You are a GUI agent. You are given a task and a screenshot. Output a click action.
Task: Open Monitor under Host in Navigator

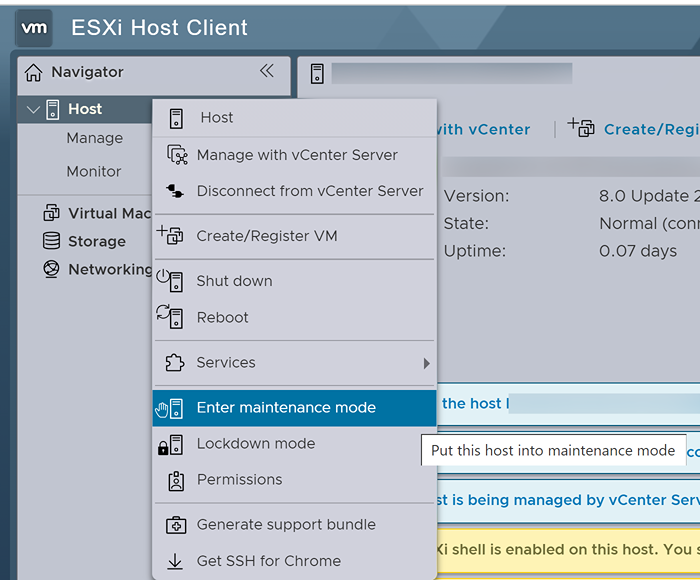point(94,171)
